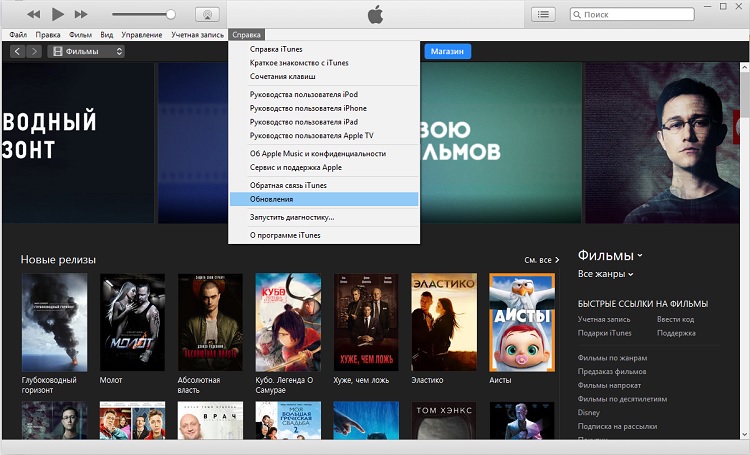Click См. все link for new releases
Viewport: 750px width, 455px height.
541,260
